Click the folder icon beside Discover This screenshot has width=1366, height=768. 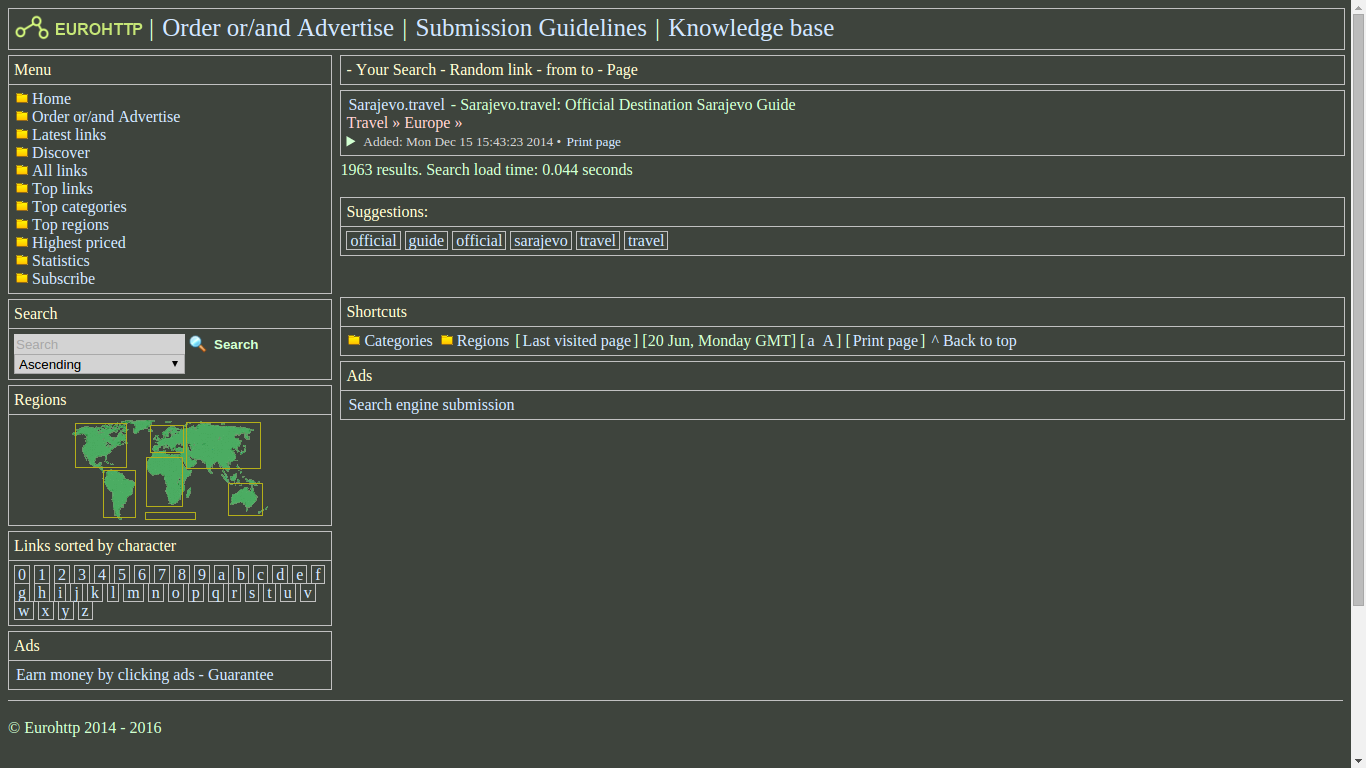[22, 152]
